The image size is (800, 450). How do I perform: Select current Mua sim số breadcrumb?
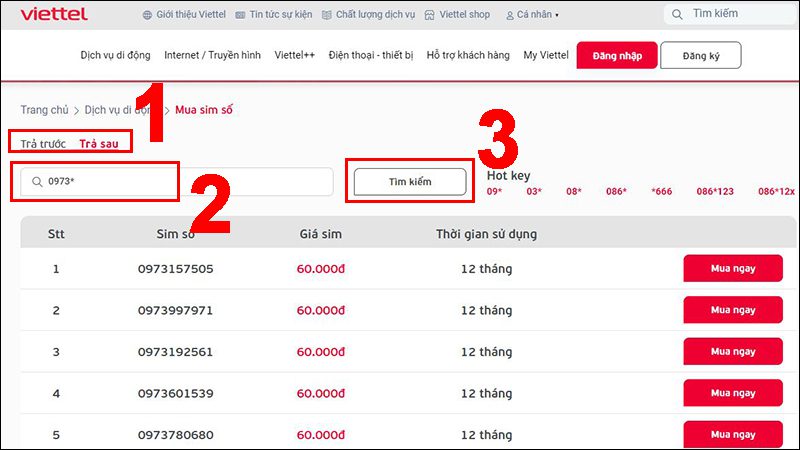click(x=204, y=110)
